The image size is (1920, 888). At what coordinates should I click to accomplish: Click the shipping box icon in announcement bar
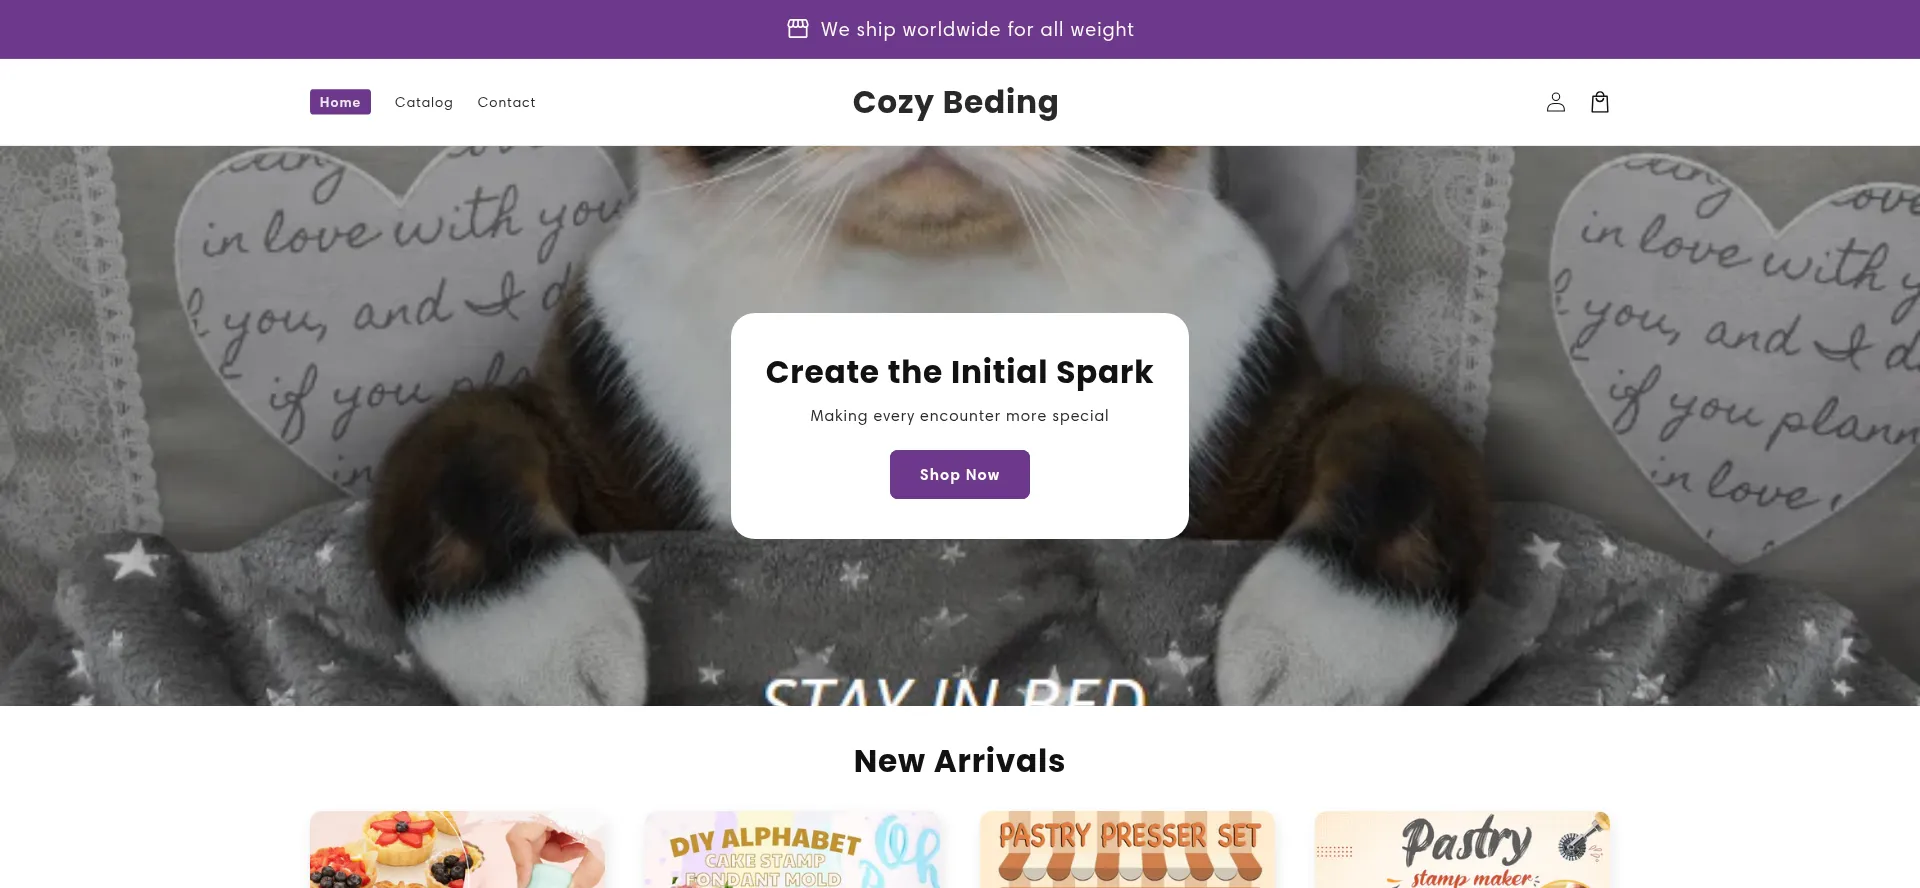click(797, 29)
